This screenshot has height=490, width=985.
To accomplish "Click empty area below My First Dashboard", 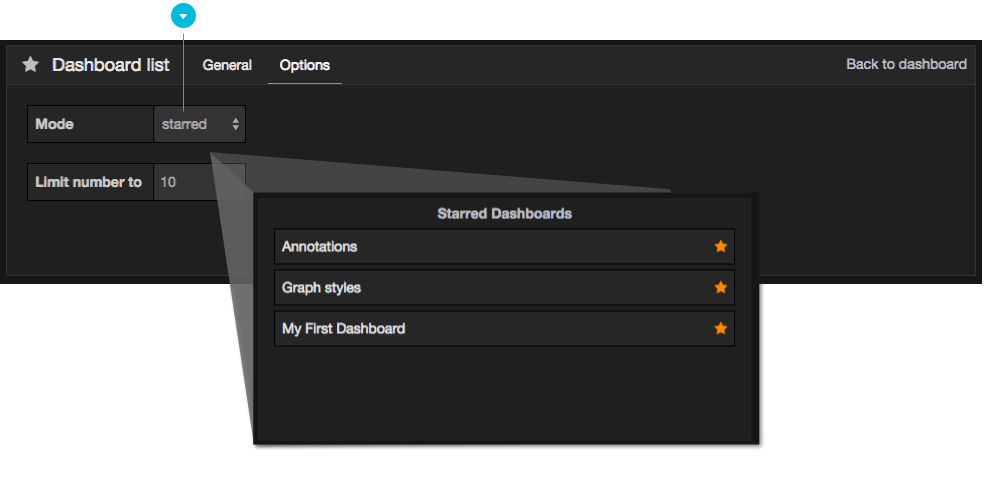I will click(504, 392).
